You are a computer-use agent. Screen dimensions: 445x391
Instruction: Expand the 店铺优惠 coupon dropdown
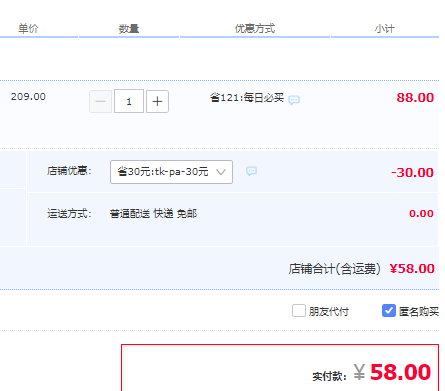171,172
